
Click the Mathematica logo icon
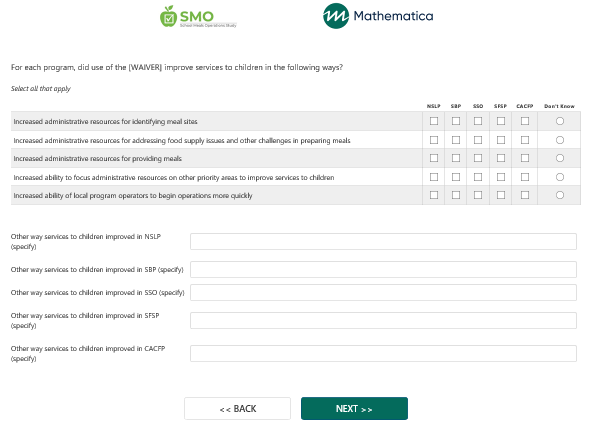(x=336, y=16)
